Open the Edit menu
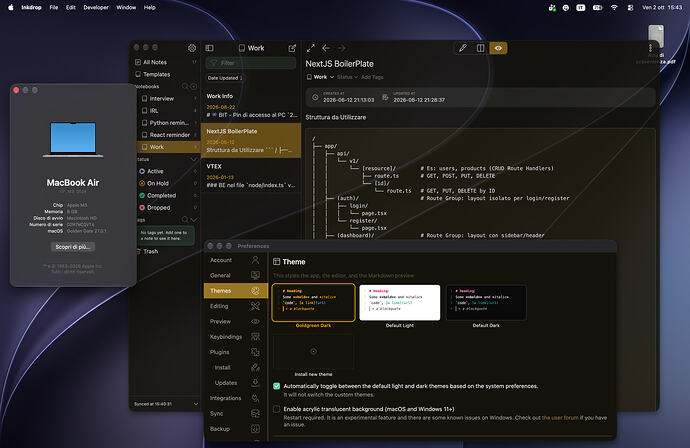Image resolution: width=690 pixels, height=448 pixels. pyautogui.click(x=70, y=7)
